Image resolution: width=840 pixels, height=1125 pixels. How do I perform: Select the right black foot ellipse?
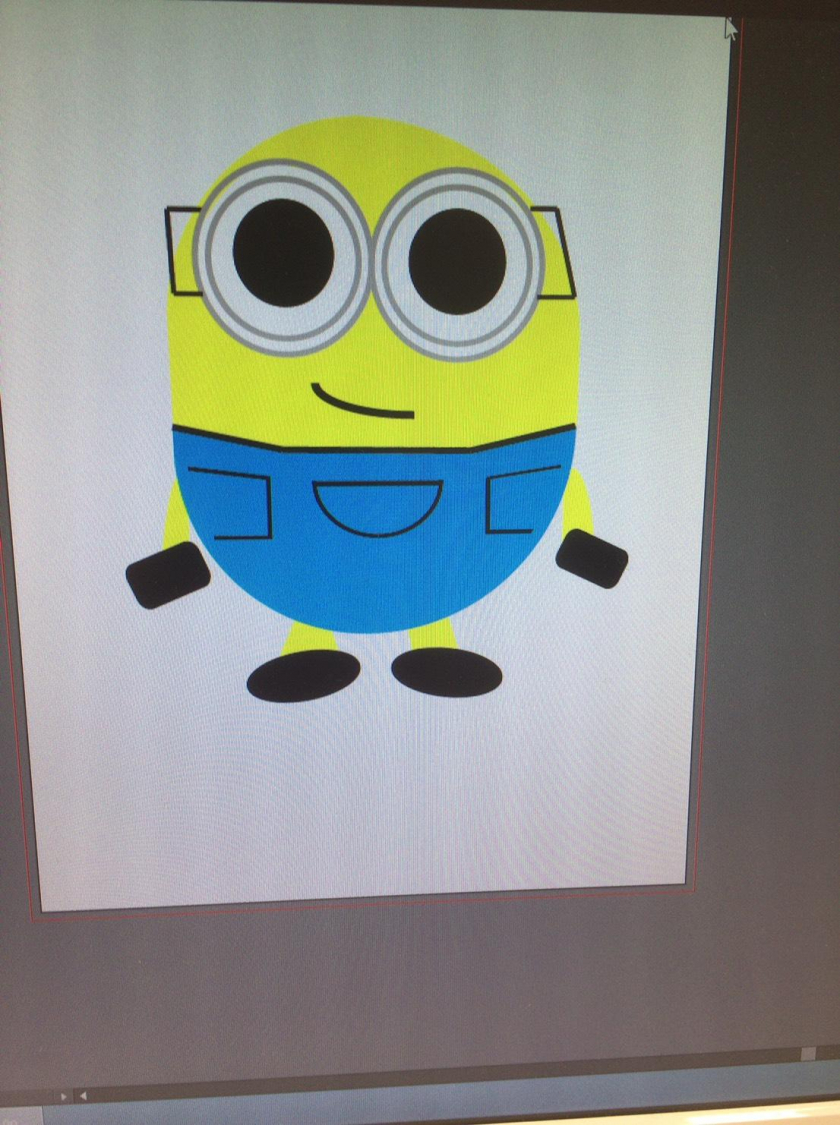pyautogui.click(x=446, y=672)
